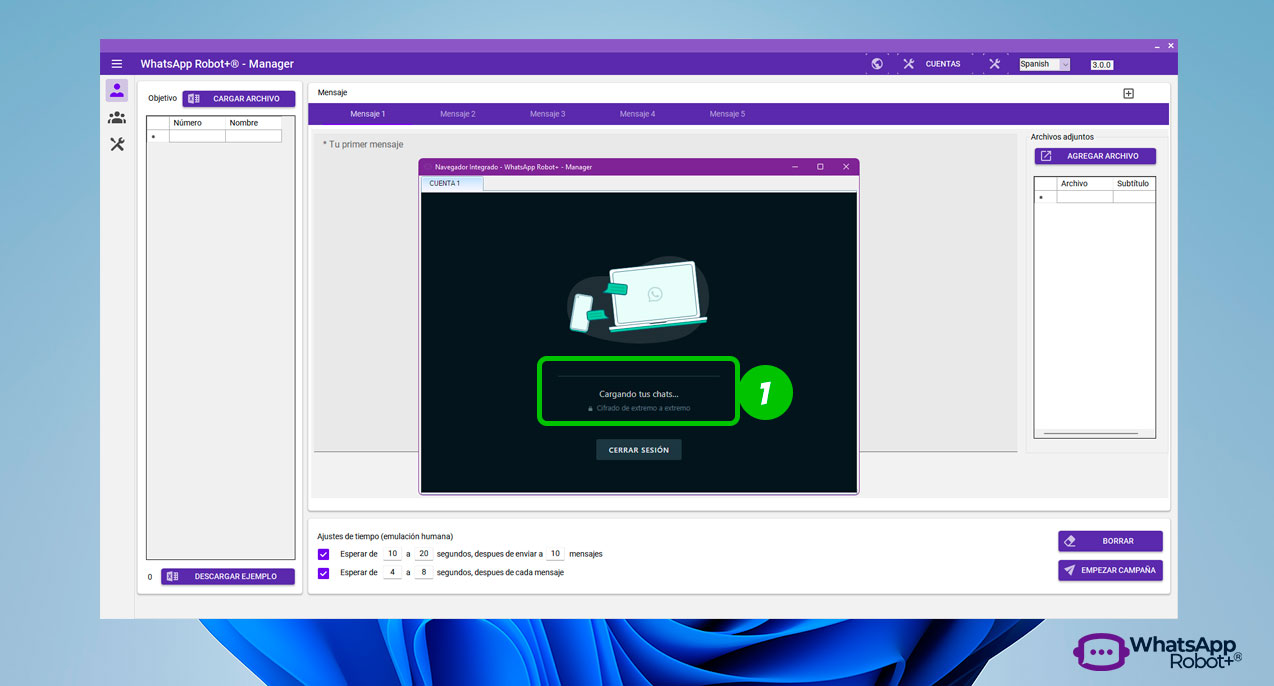Click the chat loading progress bar
1274x686 pixels.
pos(638,376)
